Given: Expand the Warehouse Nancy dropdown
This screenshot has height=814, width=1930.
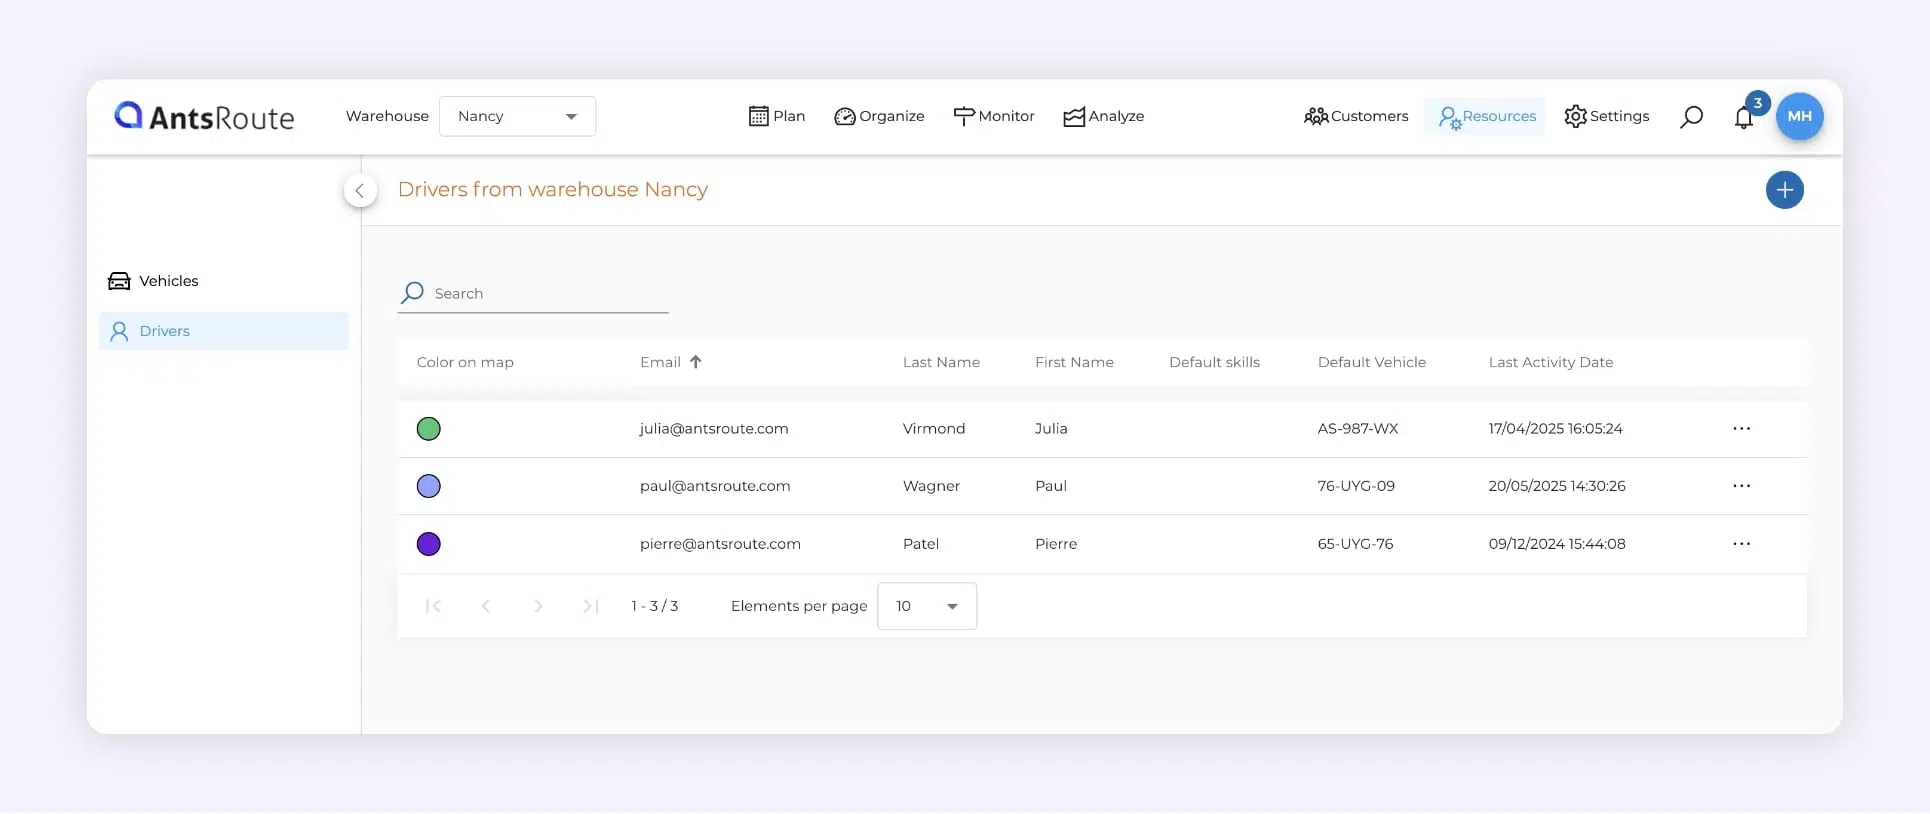Looking at the screenshot, I should (x=517, y=116).
